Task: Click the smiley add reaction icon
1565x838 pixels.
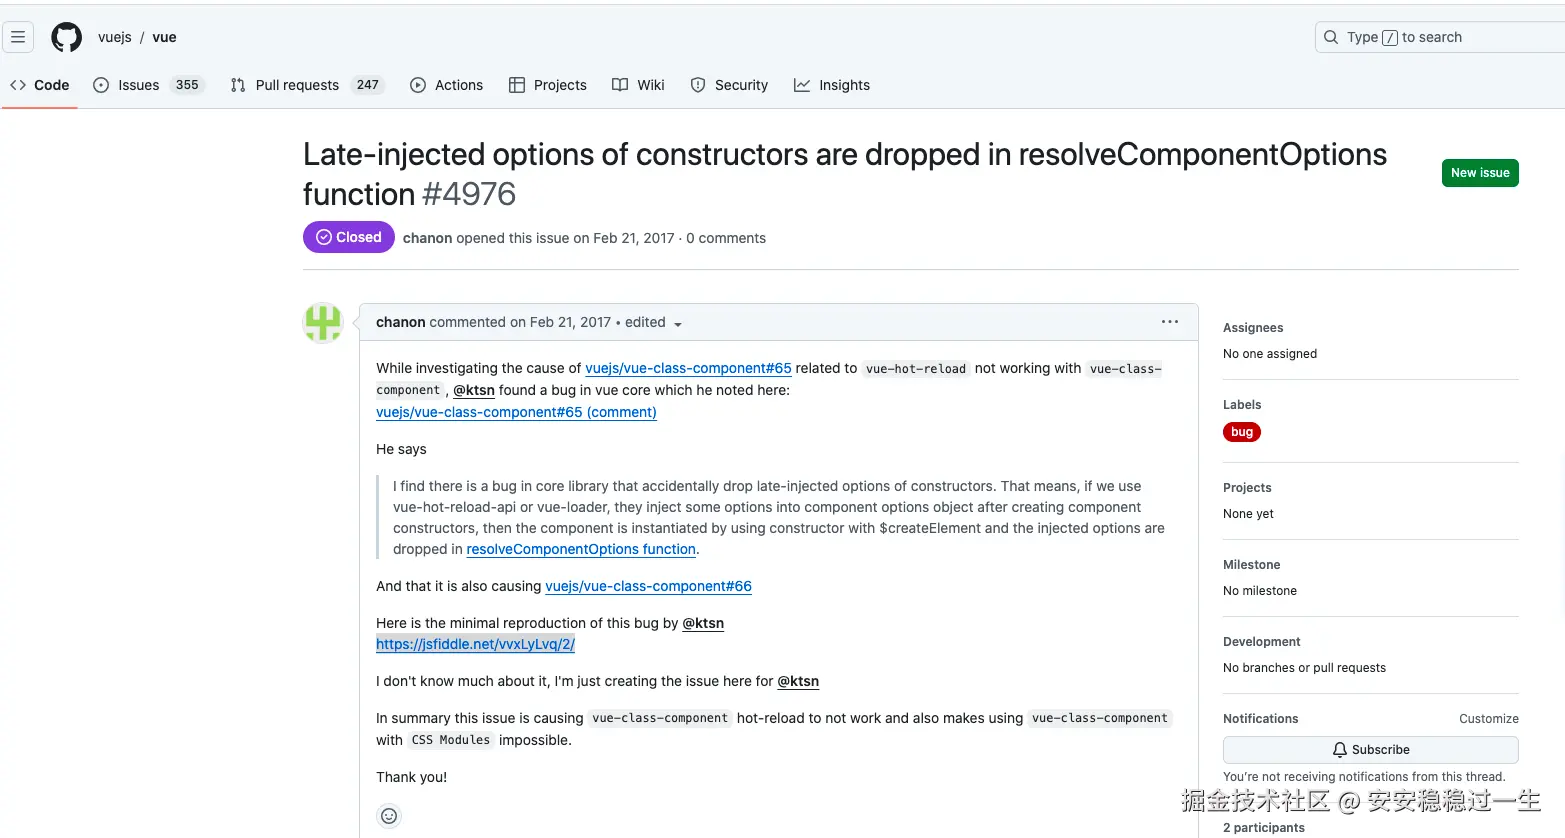Action: coord(389,816)
